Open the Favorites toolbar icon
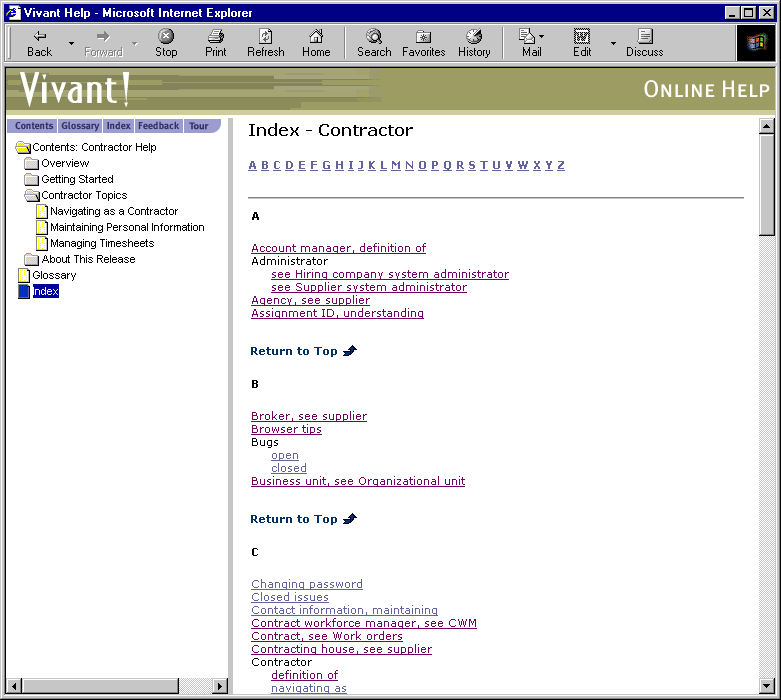This screenshot has height=700, width=781. tap(423, 43)
